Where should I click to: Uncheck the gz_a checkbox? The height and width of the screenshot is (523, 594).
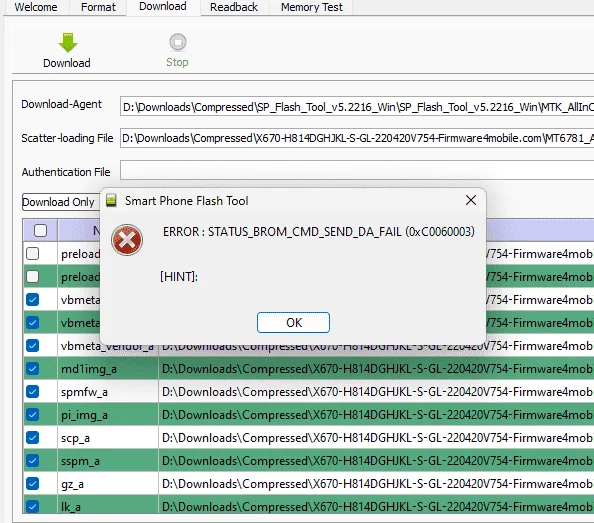(33, 484)
